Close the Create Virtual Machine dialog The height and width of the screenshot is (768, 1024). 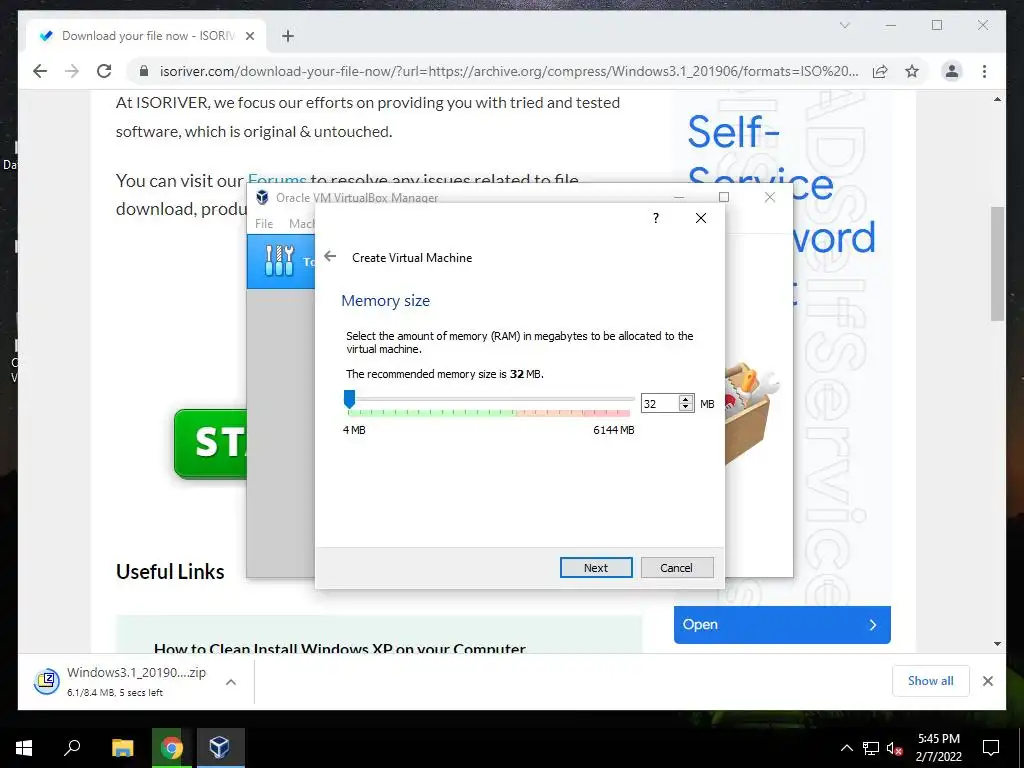[701, 218]
